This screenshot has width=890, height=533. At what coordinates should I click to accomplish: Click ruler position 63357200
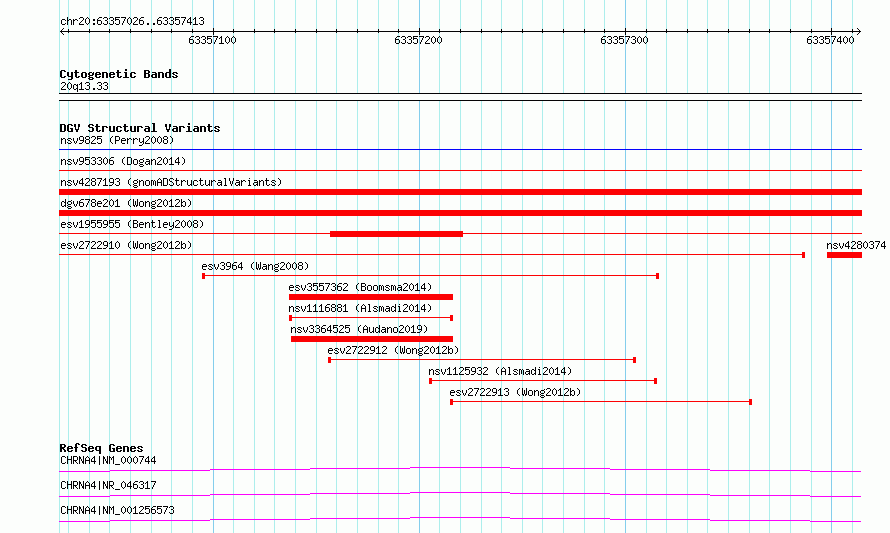tap(418, 40)
